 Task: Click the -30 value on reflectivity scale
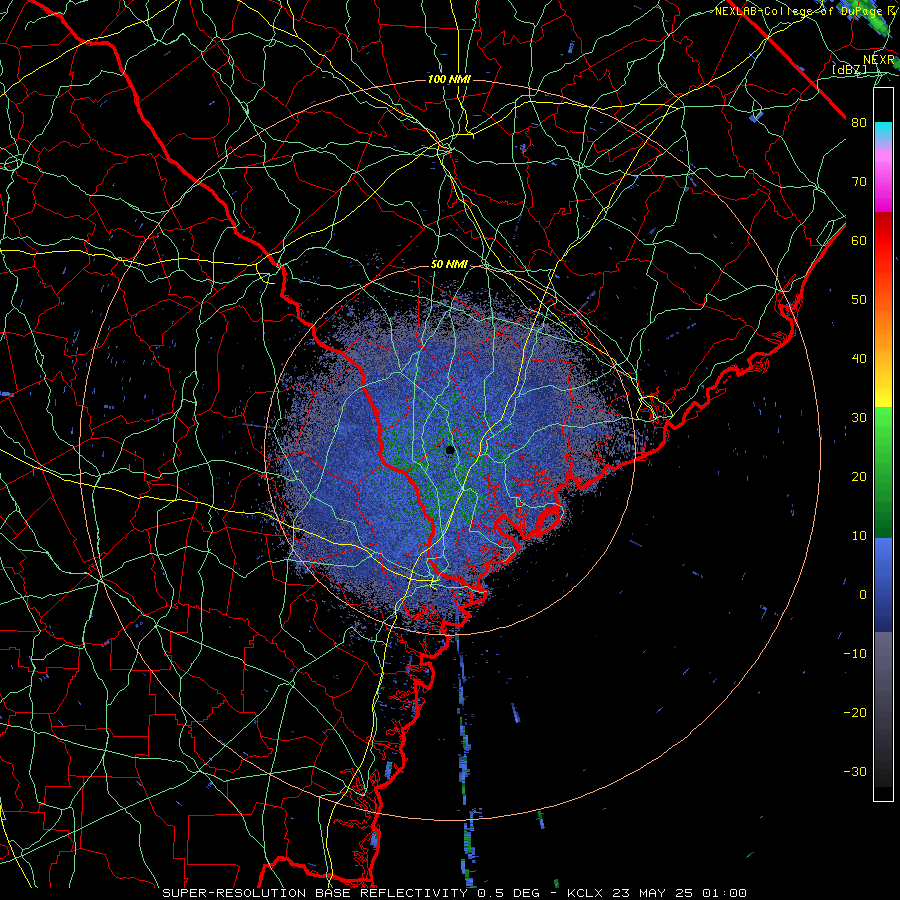(855, 771)
